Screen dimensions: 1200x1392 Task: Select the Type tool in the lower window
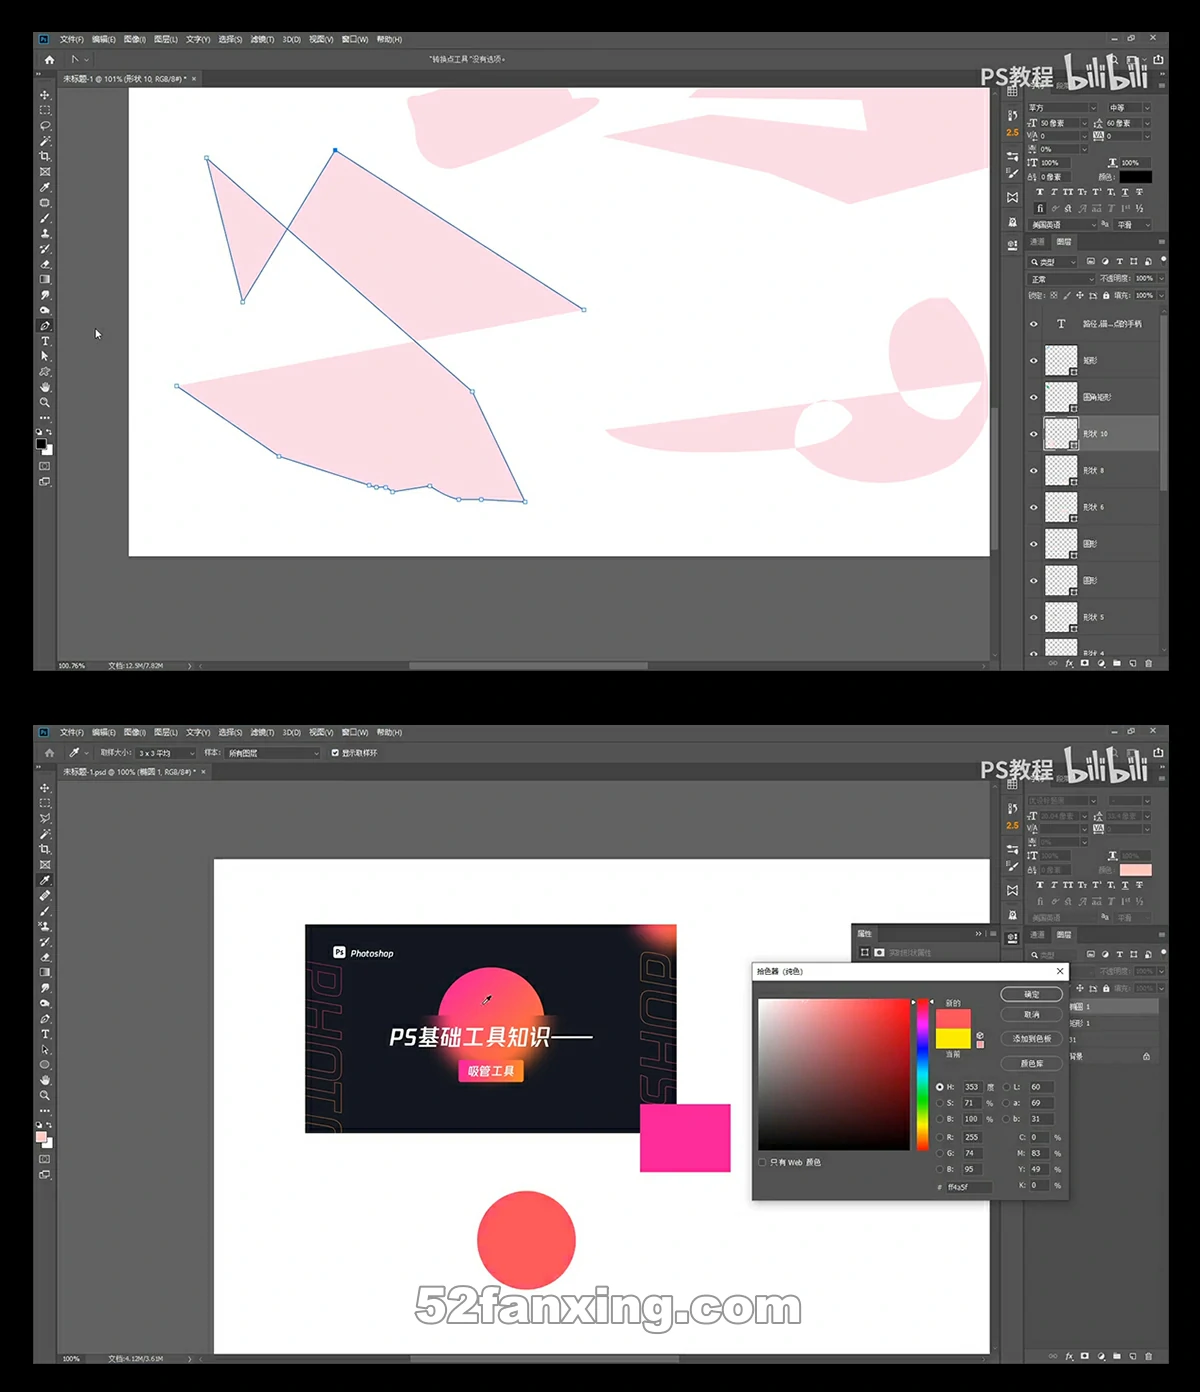45,1034
